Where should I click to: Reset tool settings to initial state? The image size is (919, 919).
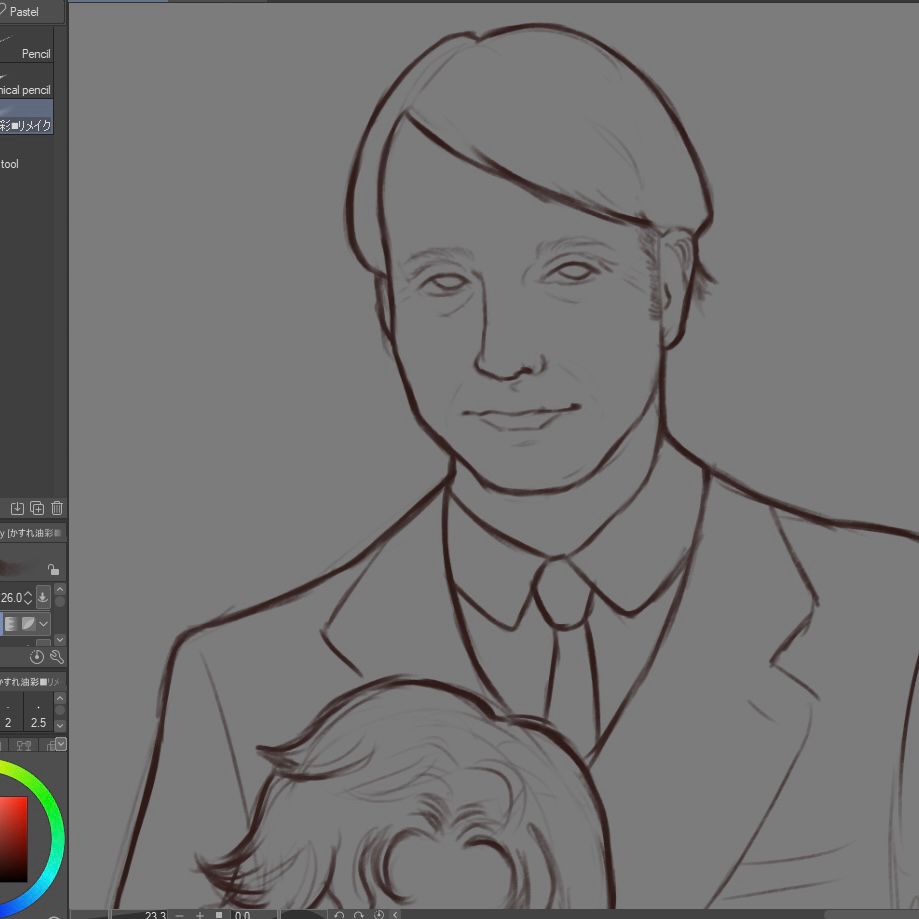point(36,657)
